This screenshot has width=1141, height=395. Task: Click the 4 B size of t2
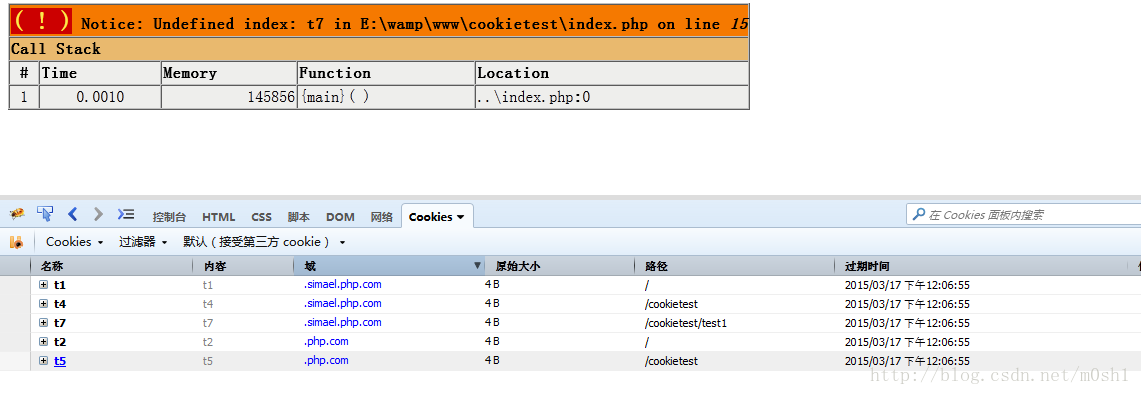[492, 342]
